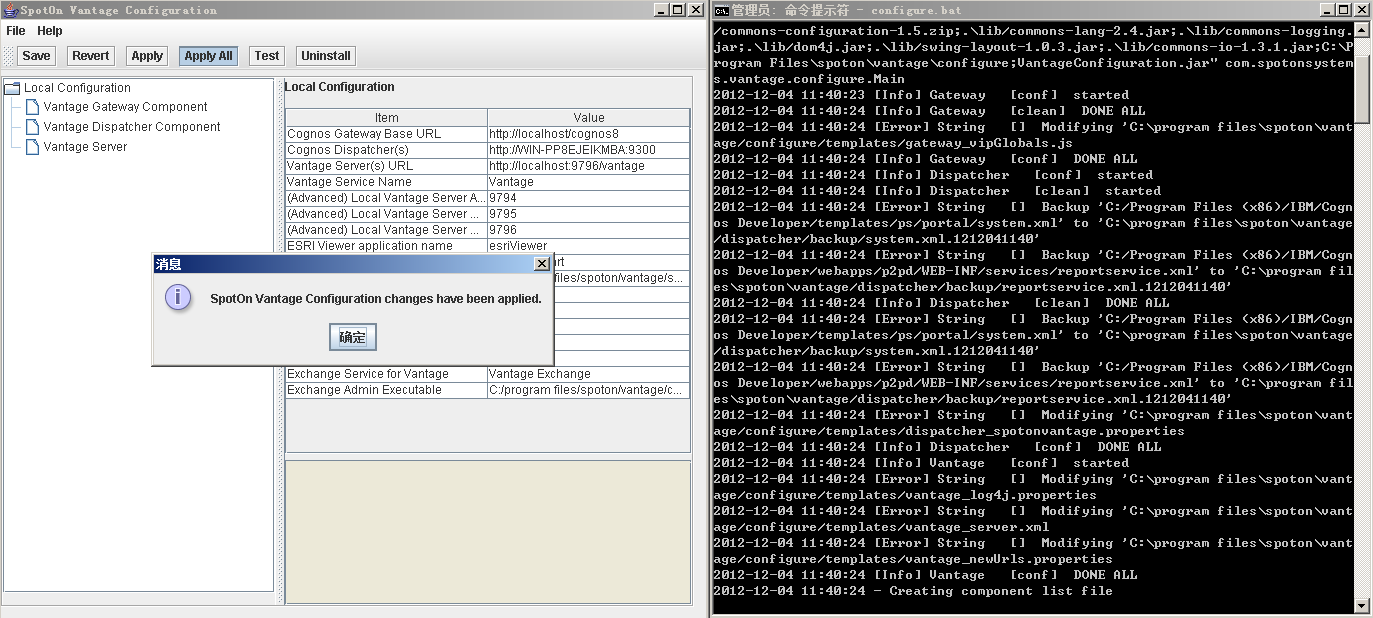
Task: Open the File menu
Action: point(16,31)
